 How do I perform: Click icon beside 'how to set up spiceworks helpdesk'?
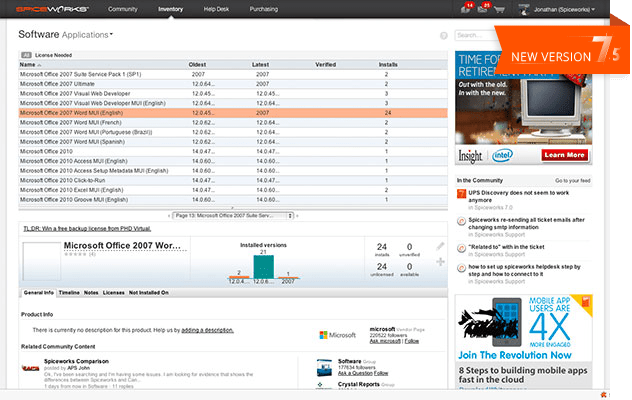click(462, 268)
